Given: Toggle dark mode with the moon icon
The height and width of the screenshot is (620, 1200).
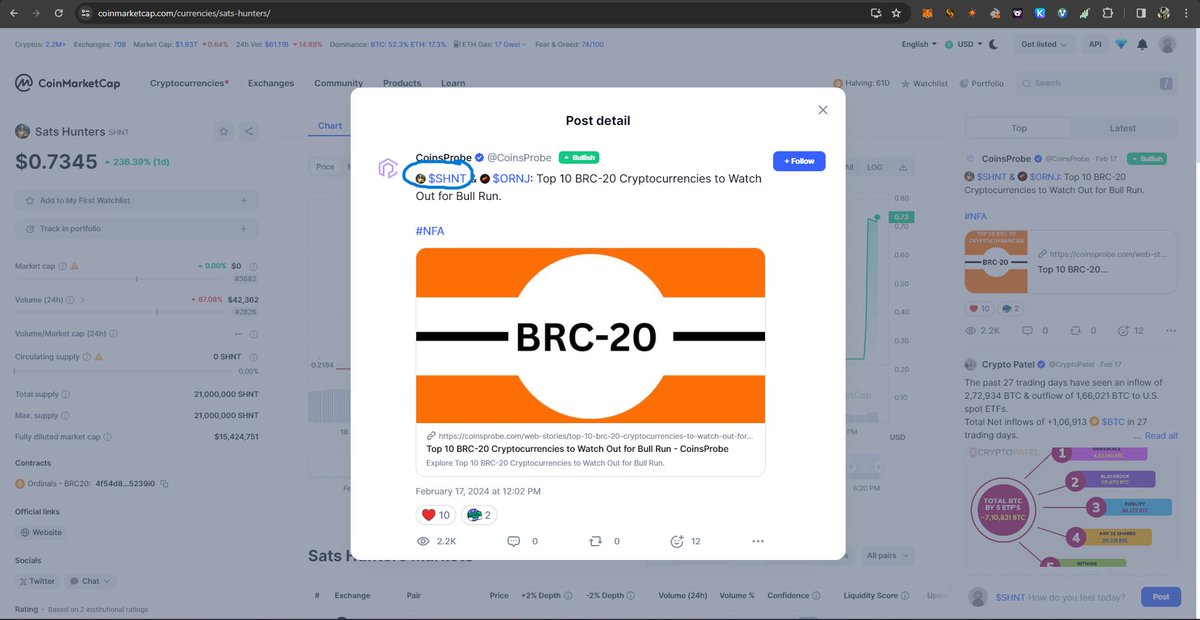Looking at the screenshot, I should click(x=993, y=44).
